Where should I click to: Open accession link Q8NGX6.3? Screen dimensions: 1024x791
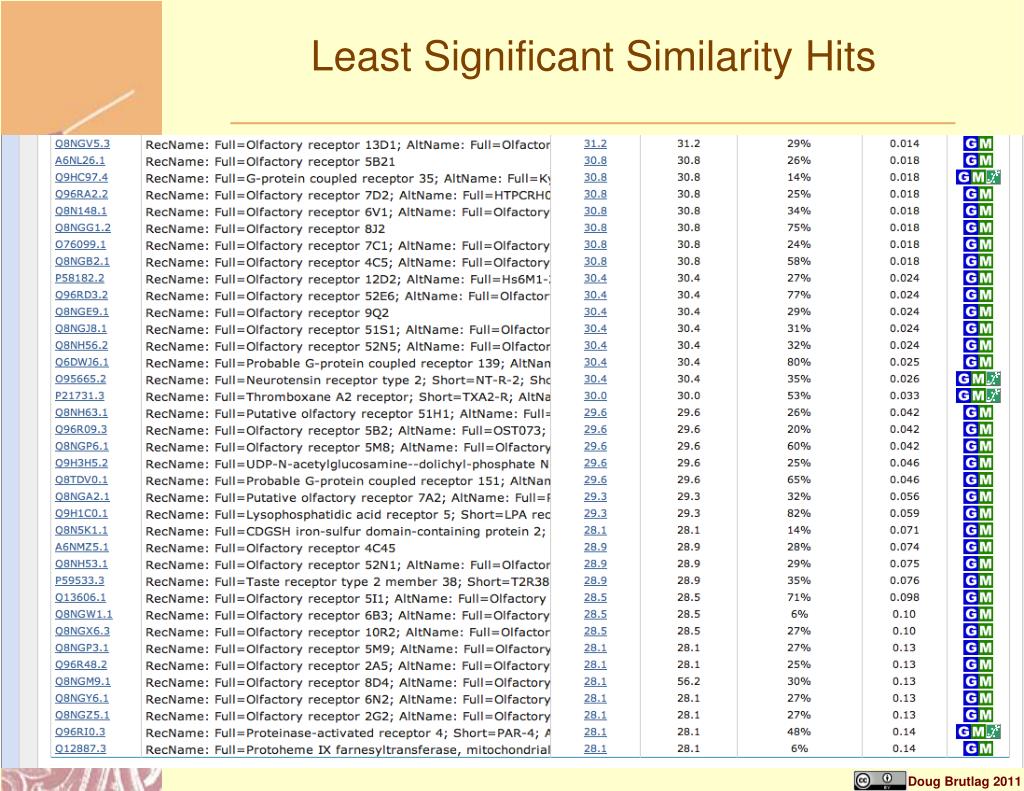[82, 631]
